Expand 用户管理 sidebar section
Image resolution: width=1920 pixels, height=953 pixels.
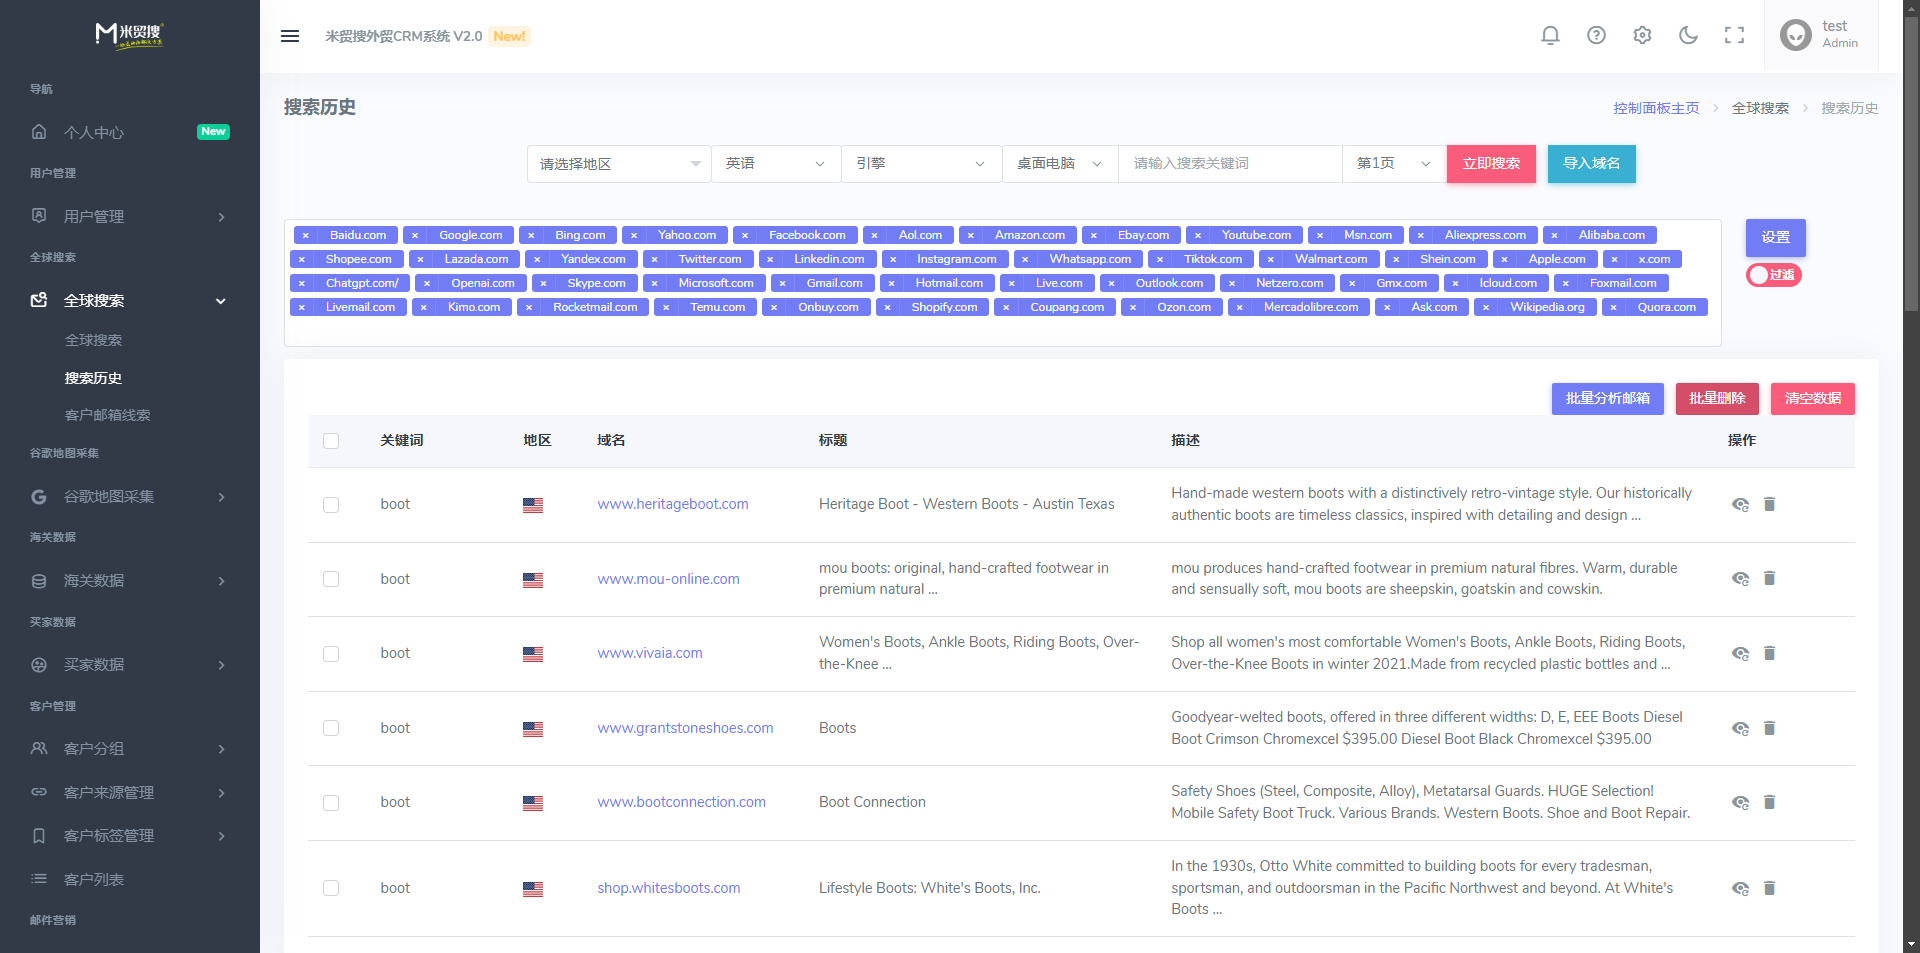[130, 216]
